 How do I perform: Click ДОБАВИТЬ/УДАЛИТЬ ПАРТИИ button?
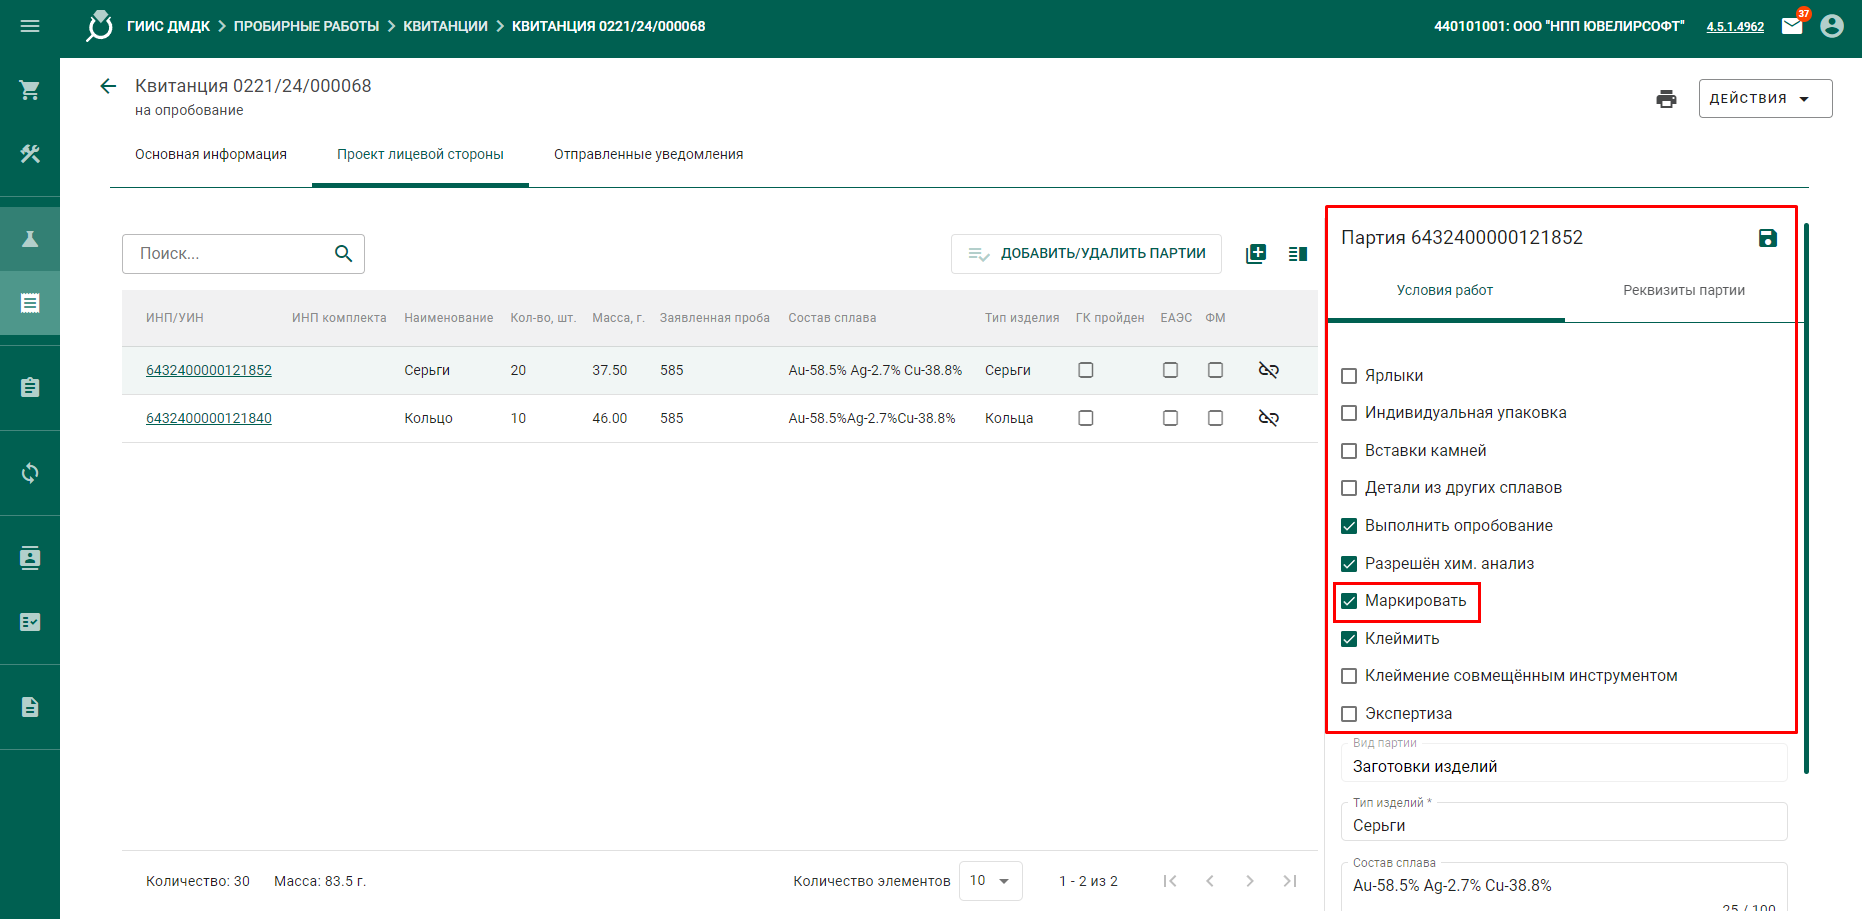[x=1086, y=254]
